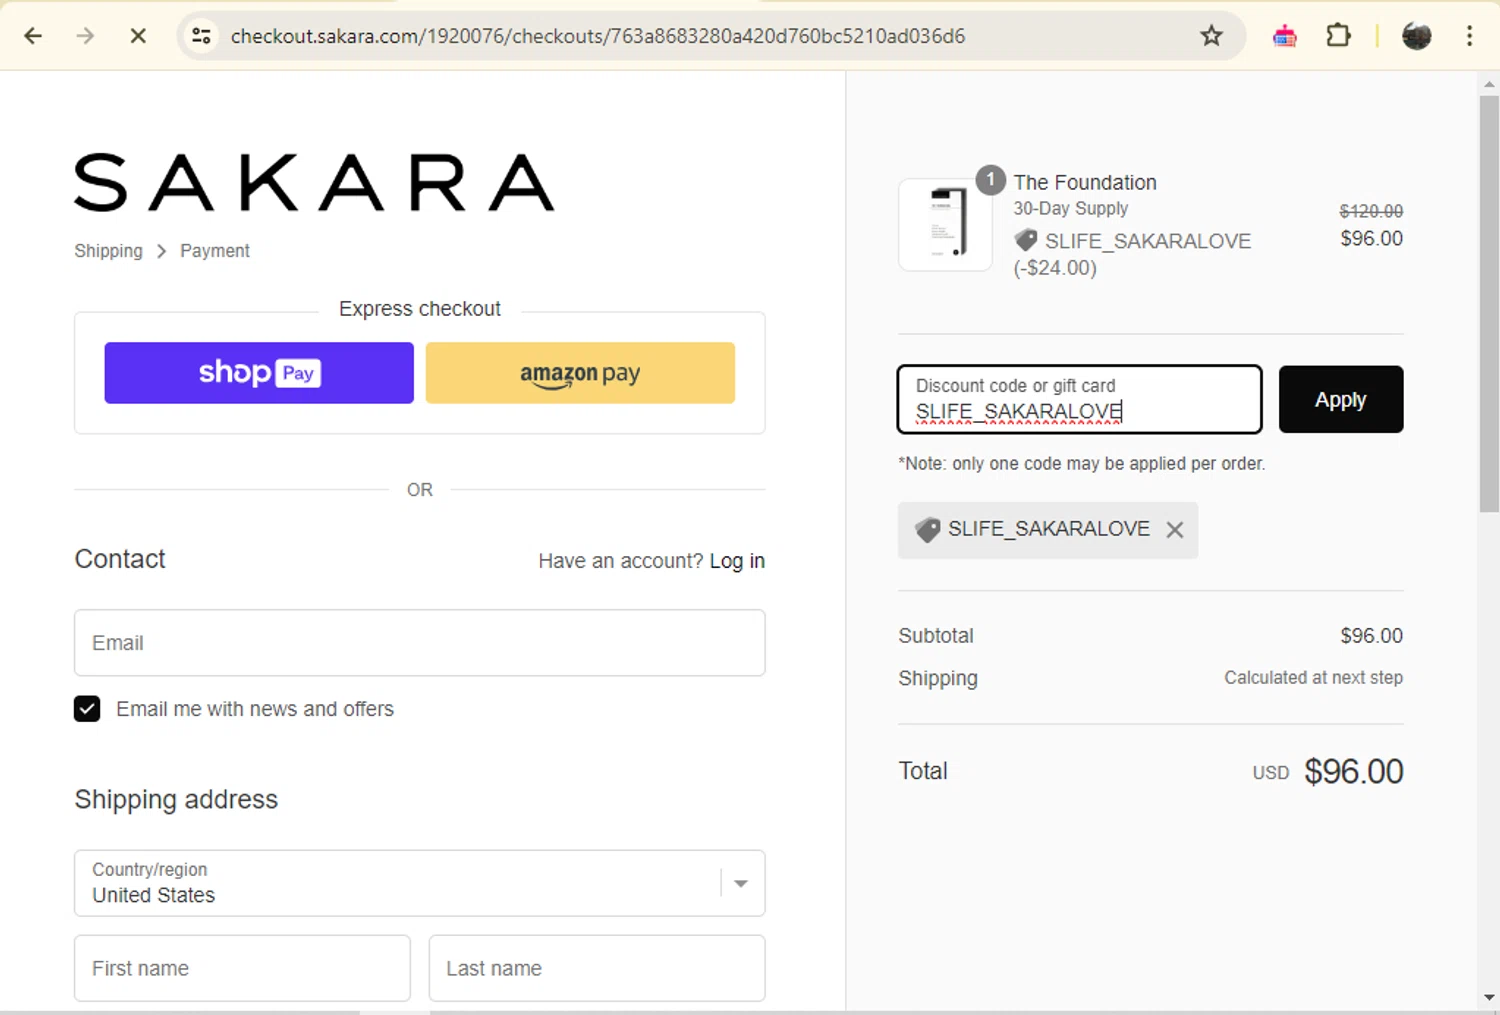Choose Amazon Pay express checkout

point(580,373)
